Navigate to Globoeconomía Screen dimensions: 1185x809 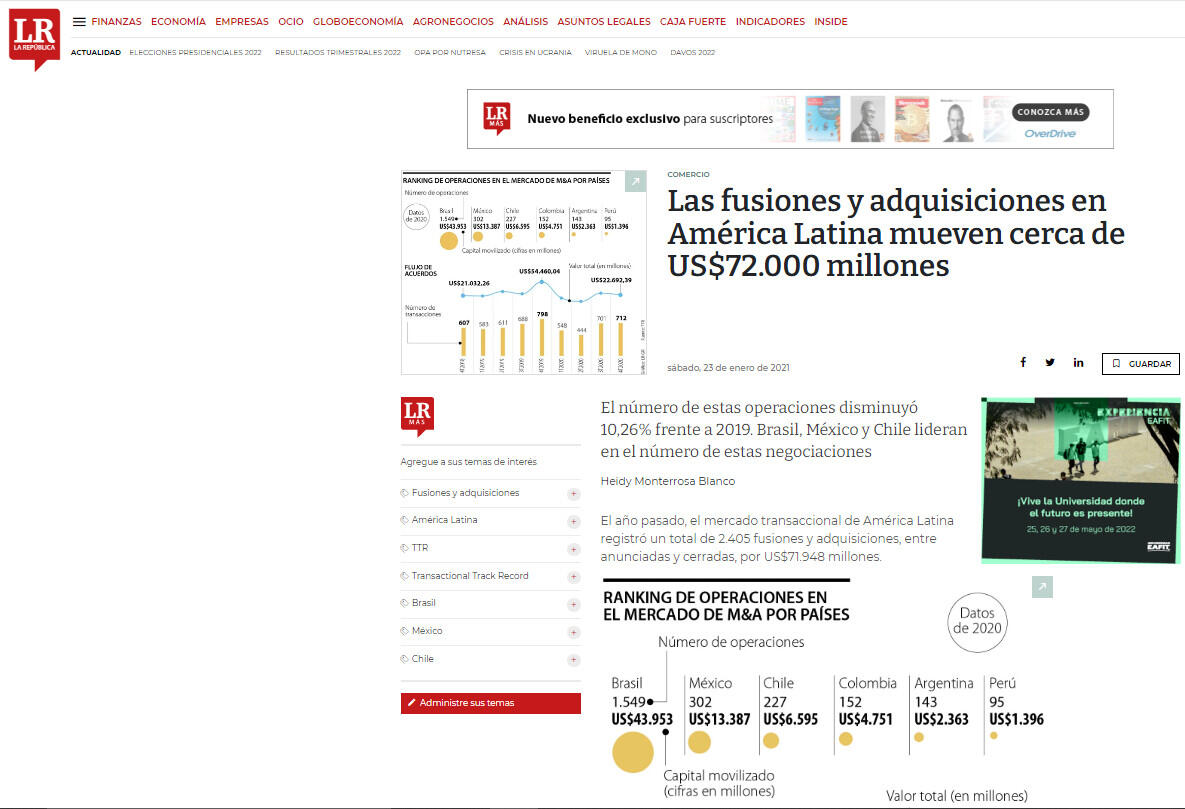358,22
